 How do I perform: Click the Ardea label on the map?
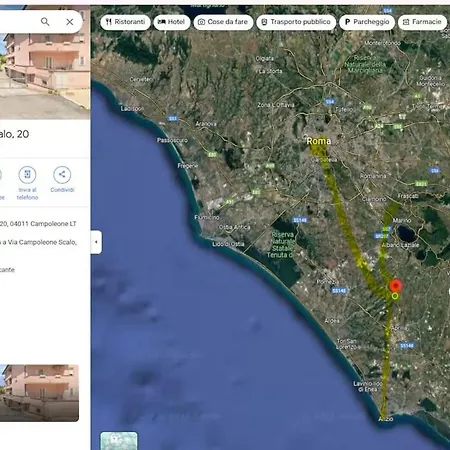[x=332, y=321]
